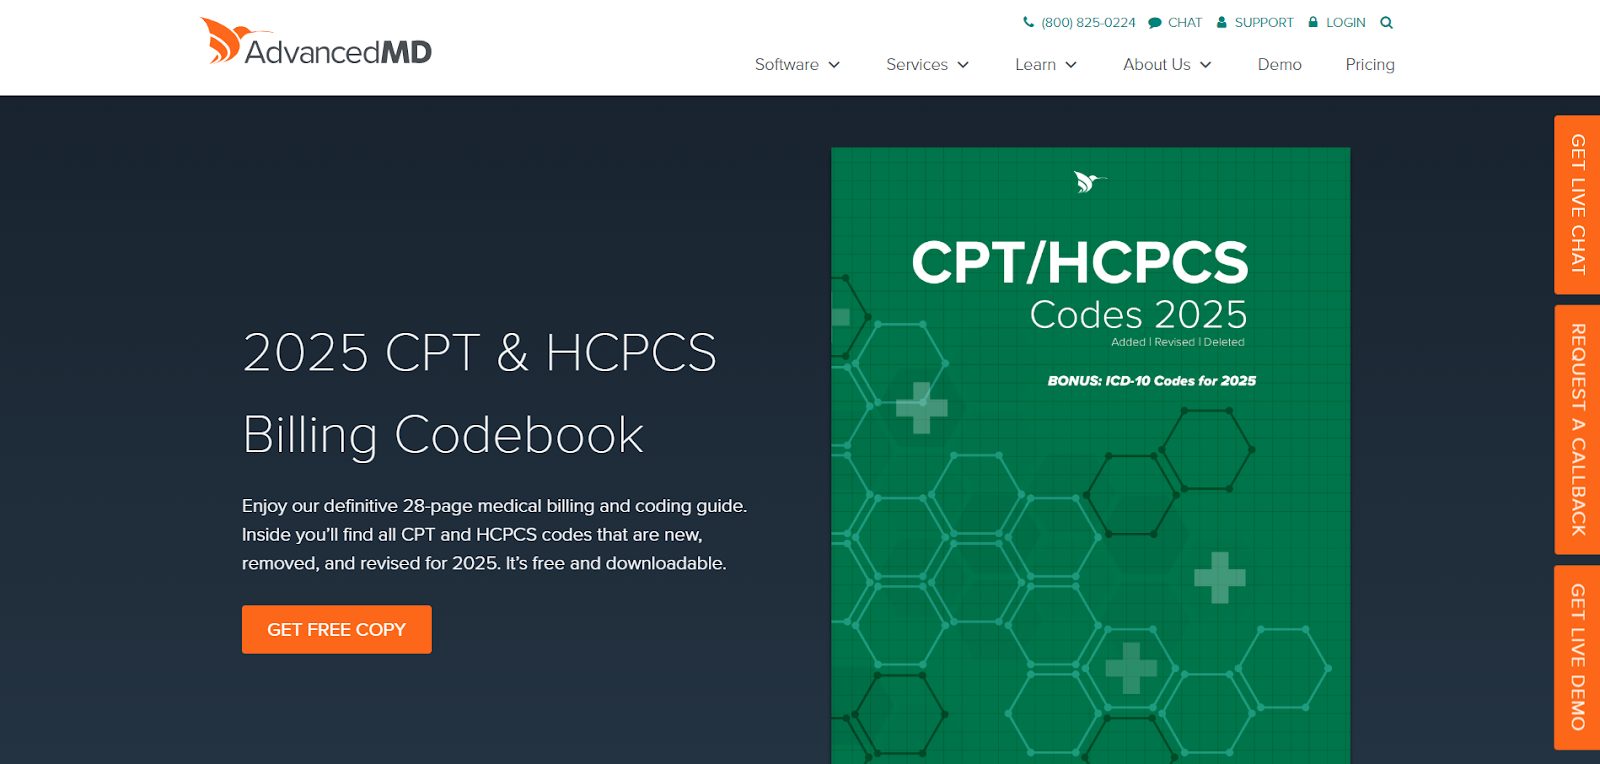Image resolution: width=1600 pixels, height=764 pixels.
Task: Open the SUPPORT link
Action: (1264, 22)
